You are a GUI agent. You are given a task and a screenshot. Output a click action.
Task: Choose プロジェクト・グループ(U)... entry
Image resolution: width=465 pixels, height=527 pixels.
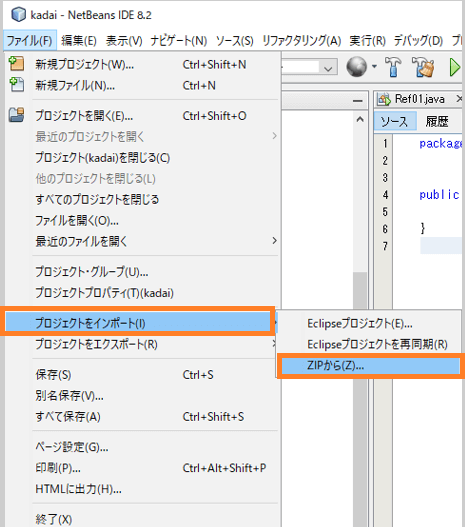[x=142, y=272]
